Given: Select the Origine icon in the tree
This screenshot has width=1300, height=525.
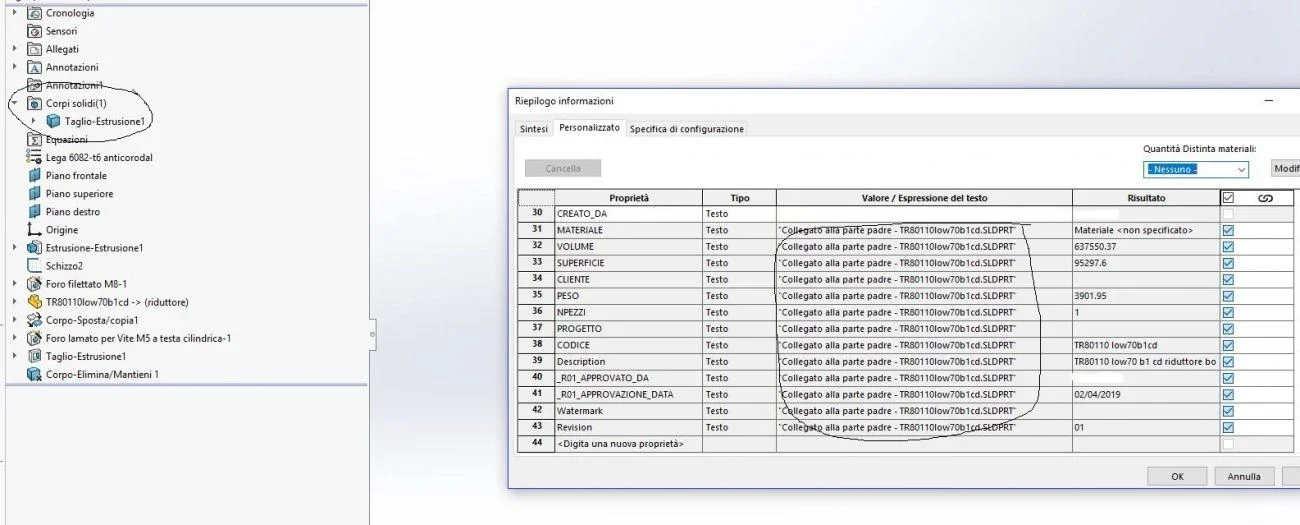Looking at the screenshot, I should coord(35,229).
